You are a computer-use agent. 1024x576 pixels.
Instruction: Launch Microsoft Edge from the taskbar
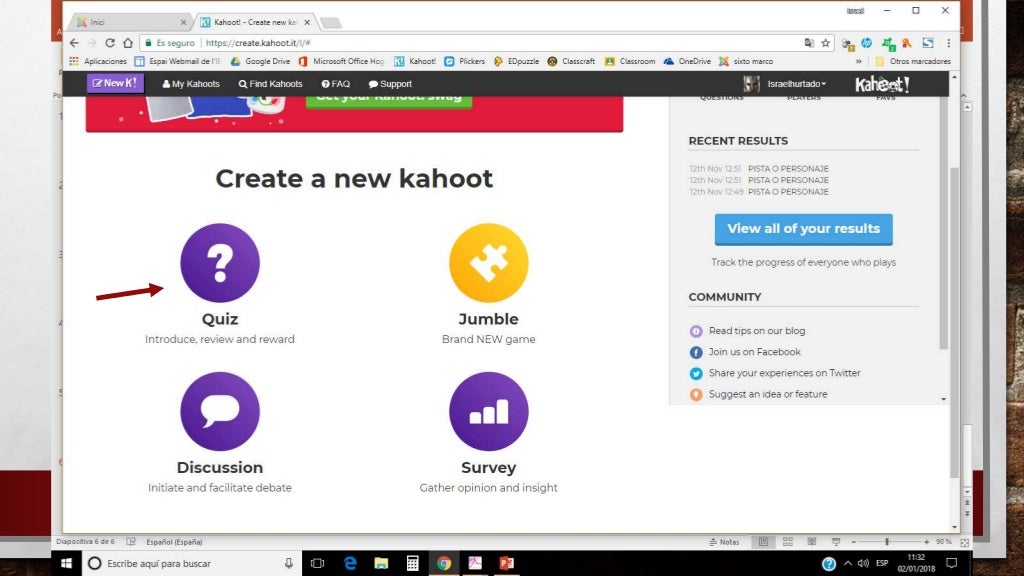coord(350,563)
